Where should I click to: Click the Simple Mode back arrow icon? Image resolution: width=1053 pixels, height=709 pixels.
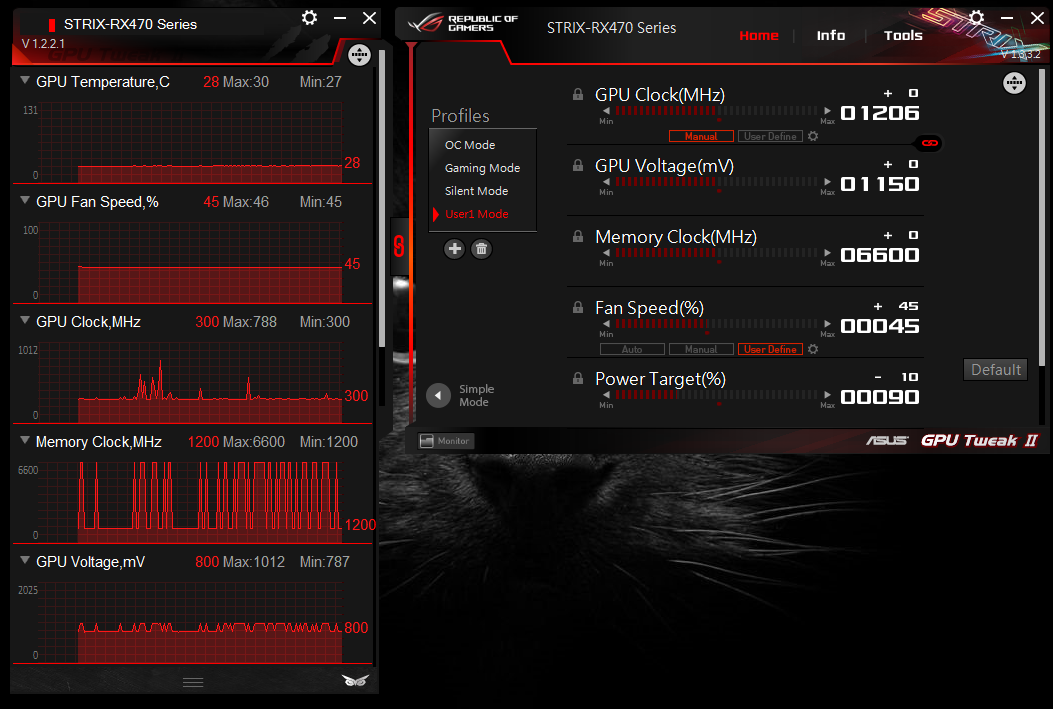[x=438, y=395]
